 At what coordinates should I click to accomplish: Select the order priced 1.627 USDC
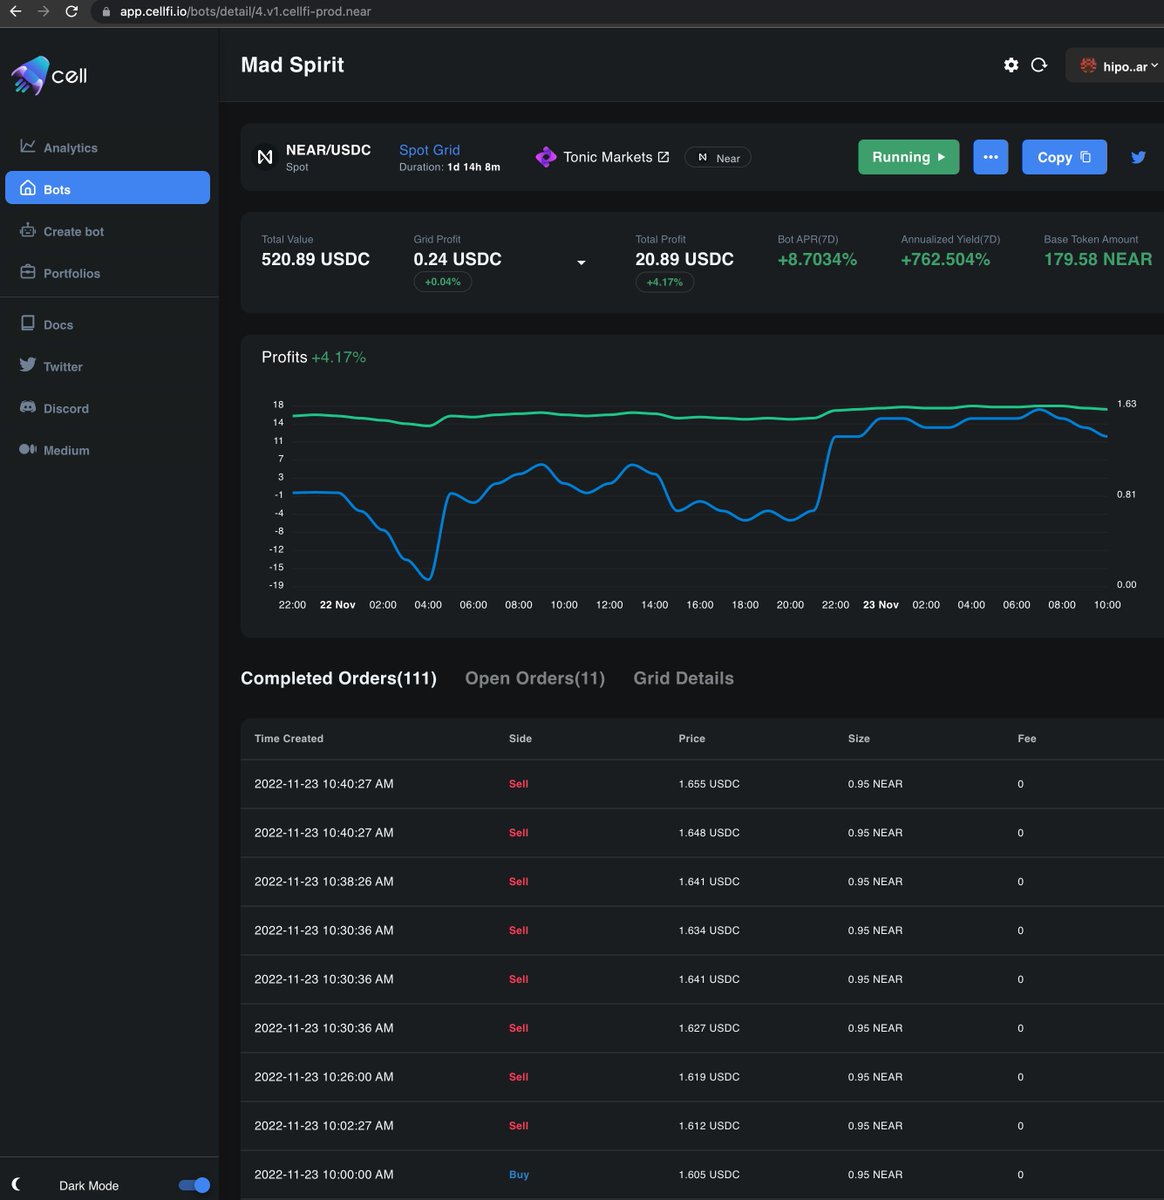tap(702, 1028)
